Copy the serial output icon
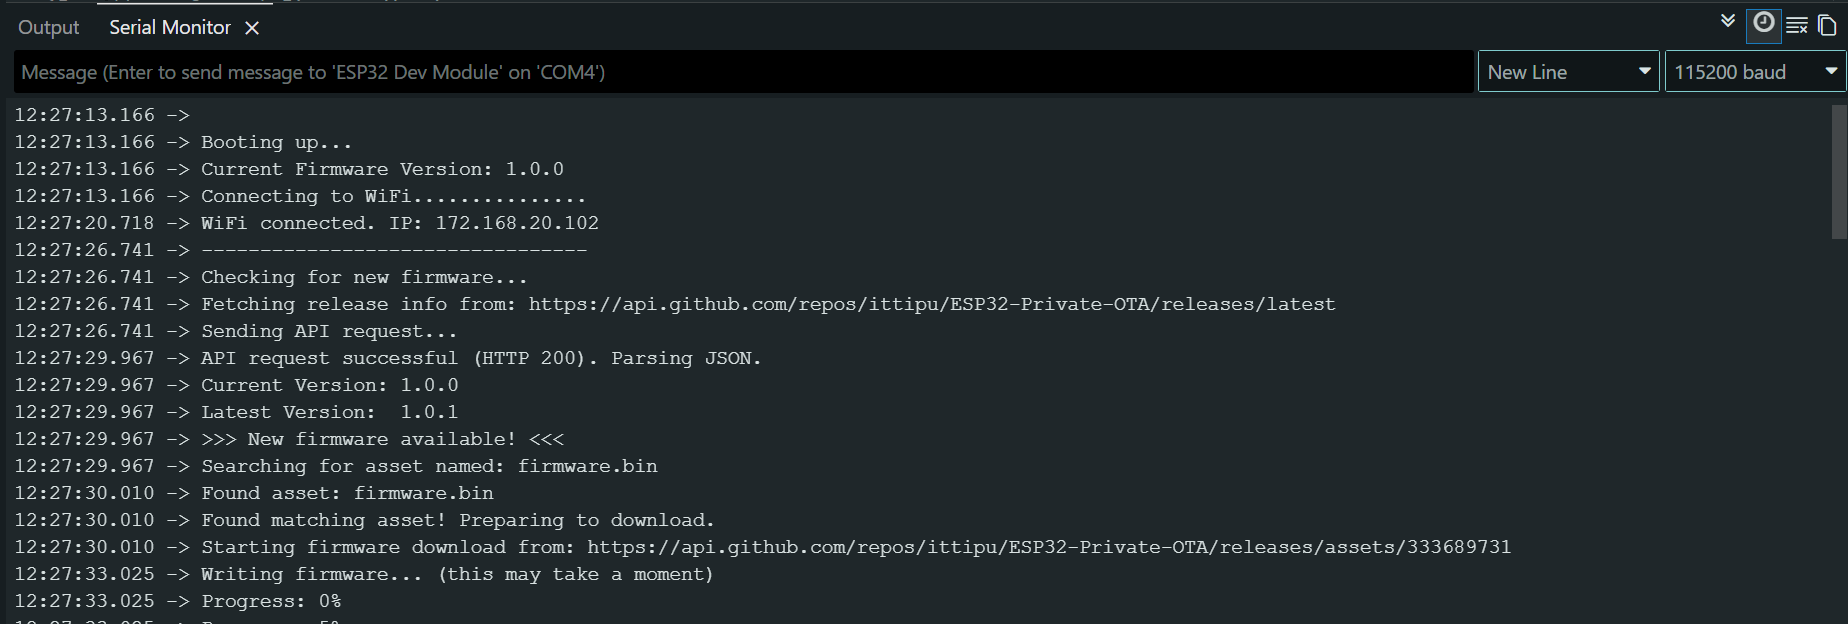 coord(1827,25)
